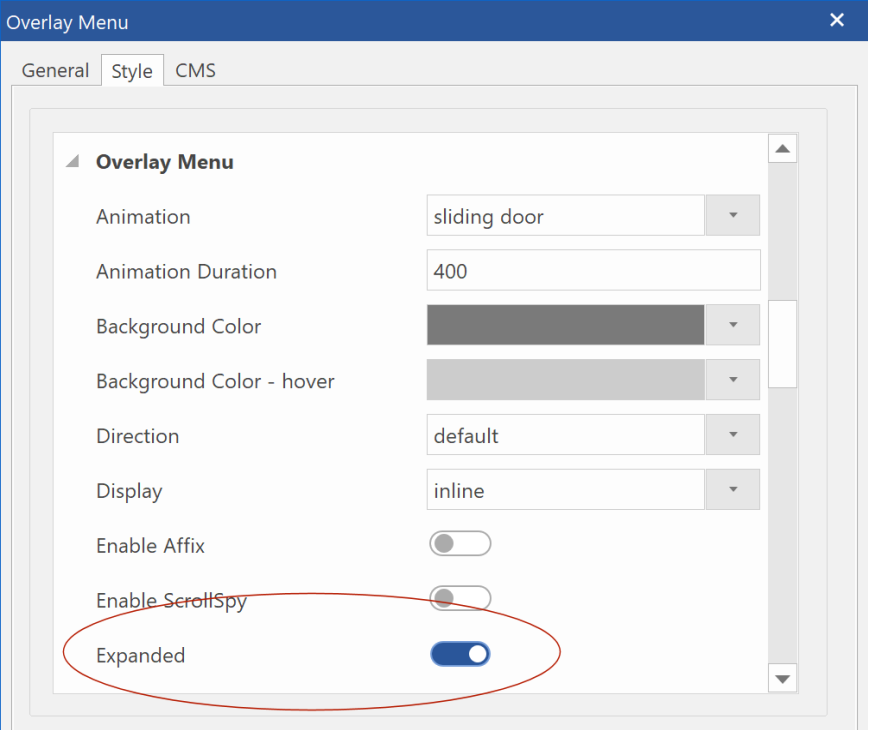
Task: Enable the ScrollSpy toggle switch
Action: tap(460, 598)
